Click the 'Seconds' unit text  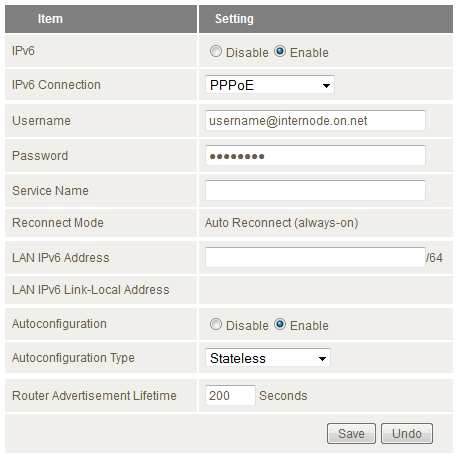283,396
